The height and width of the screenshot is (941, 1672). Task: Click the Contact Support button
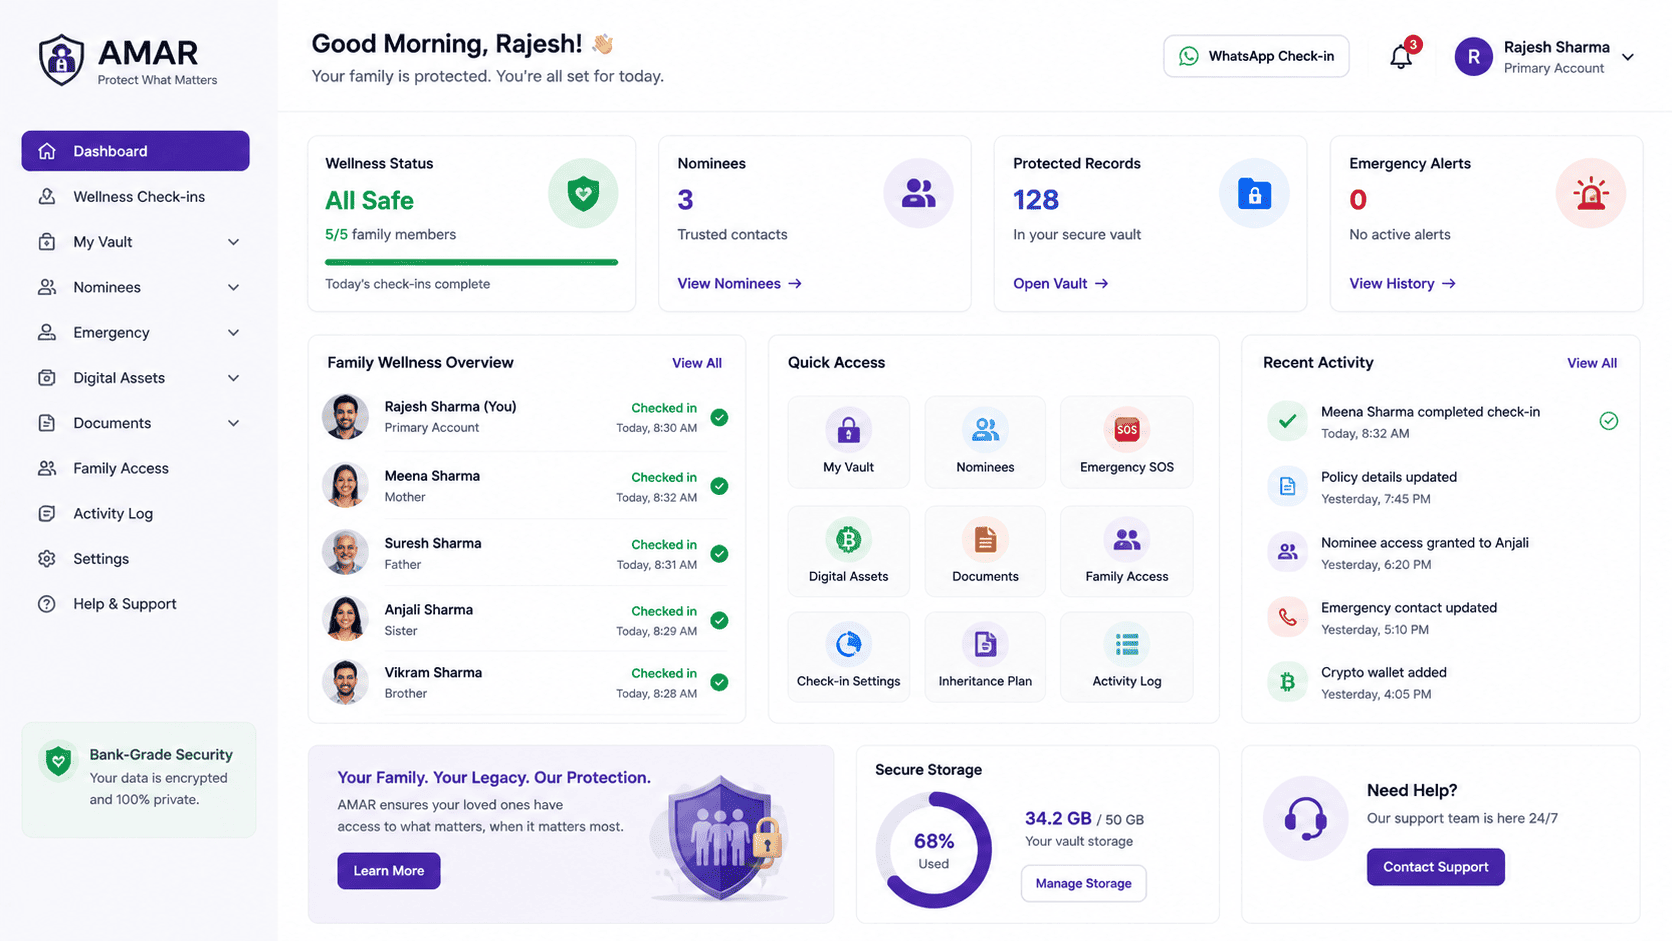coord(1435,867)
